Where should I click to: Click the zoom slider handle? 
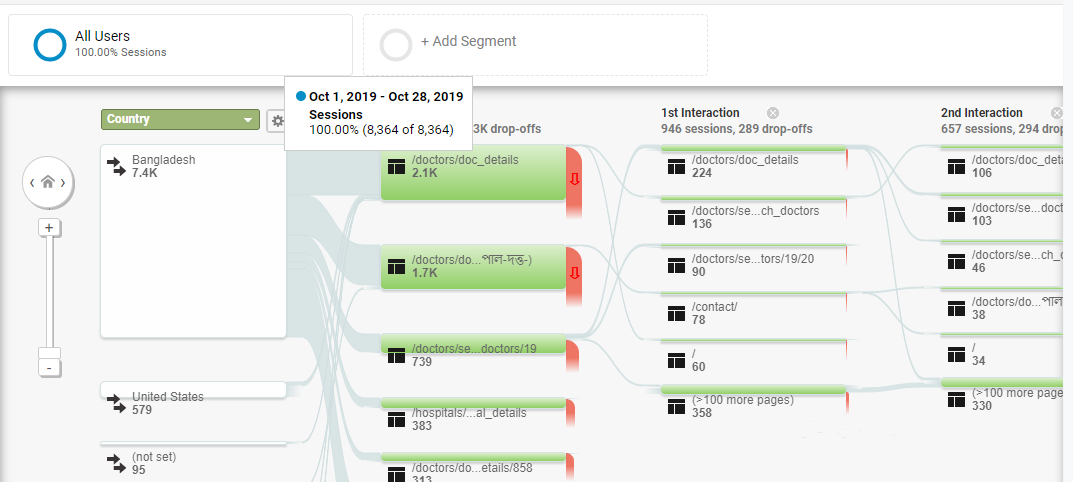click(49, 353)
